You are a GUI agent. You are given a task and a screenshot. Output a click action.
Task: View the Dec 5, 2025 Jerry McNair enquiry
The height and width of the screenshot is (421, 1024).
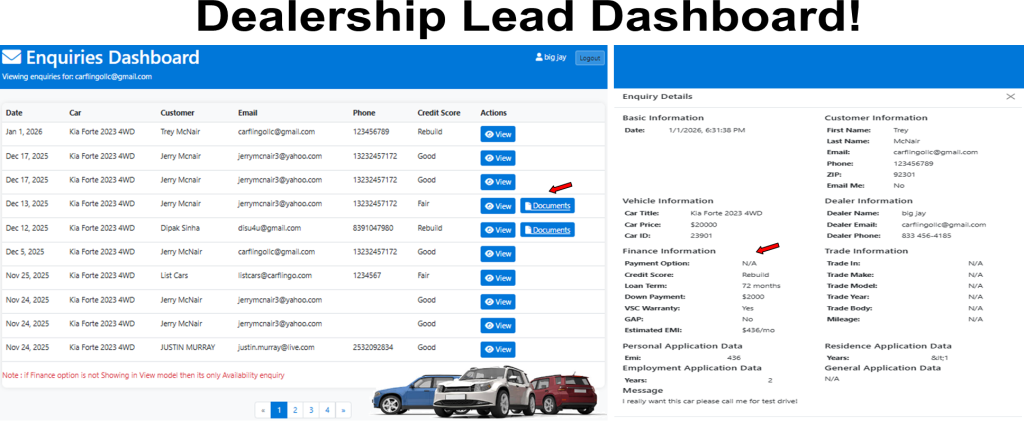pyautogui.click(x=497, y=254)
